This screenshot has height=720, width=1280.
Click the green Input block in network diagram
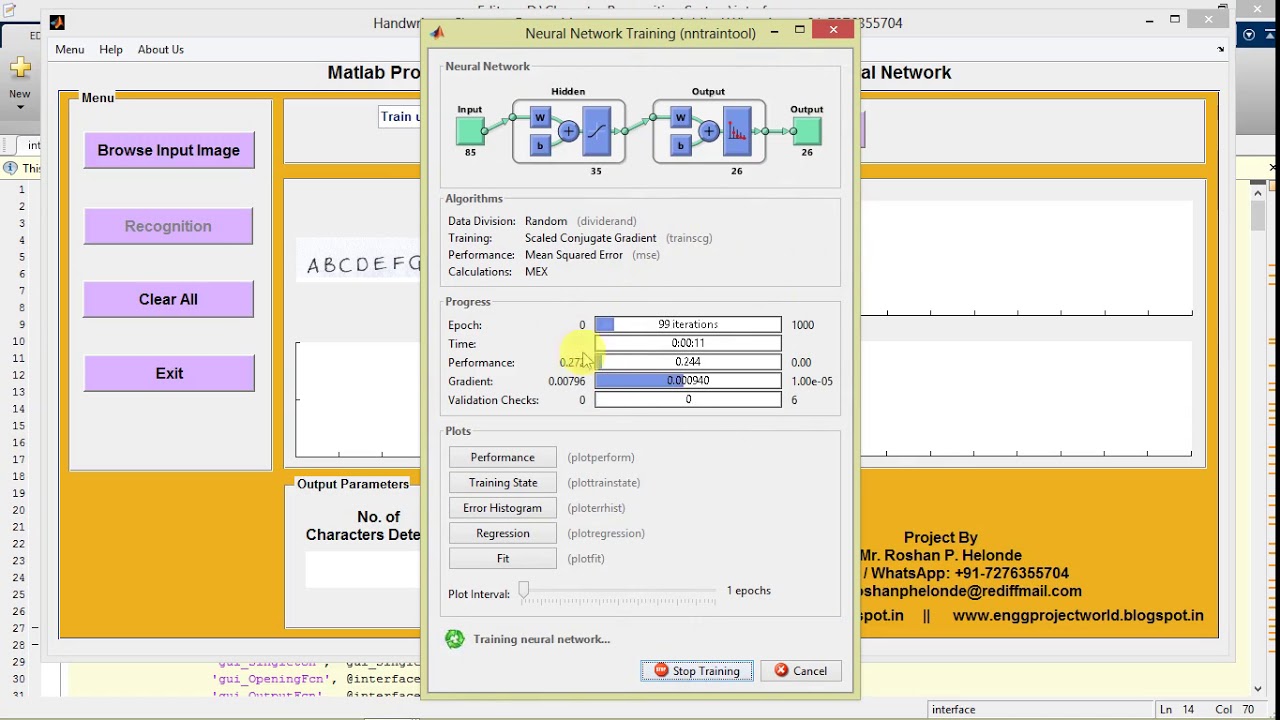pyautogui.click(x=469, y=131)
